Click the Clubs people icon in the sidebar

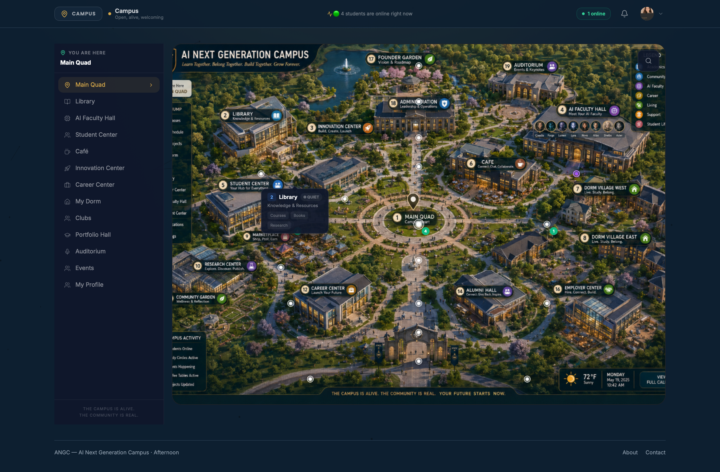[x=67, y=218]
